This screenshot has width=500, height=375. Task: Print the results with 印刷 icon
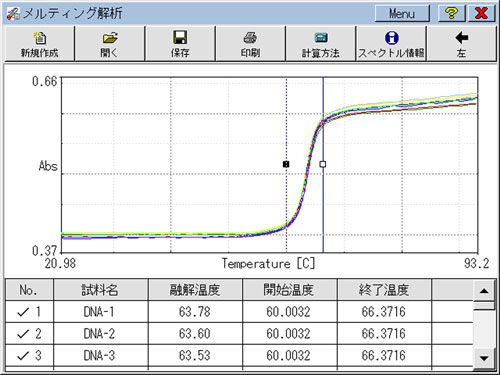250,44
